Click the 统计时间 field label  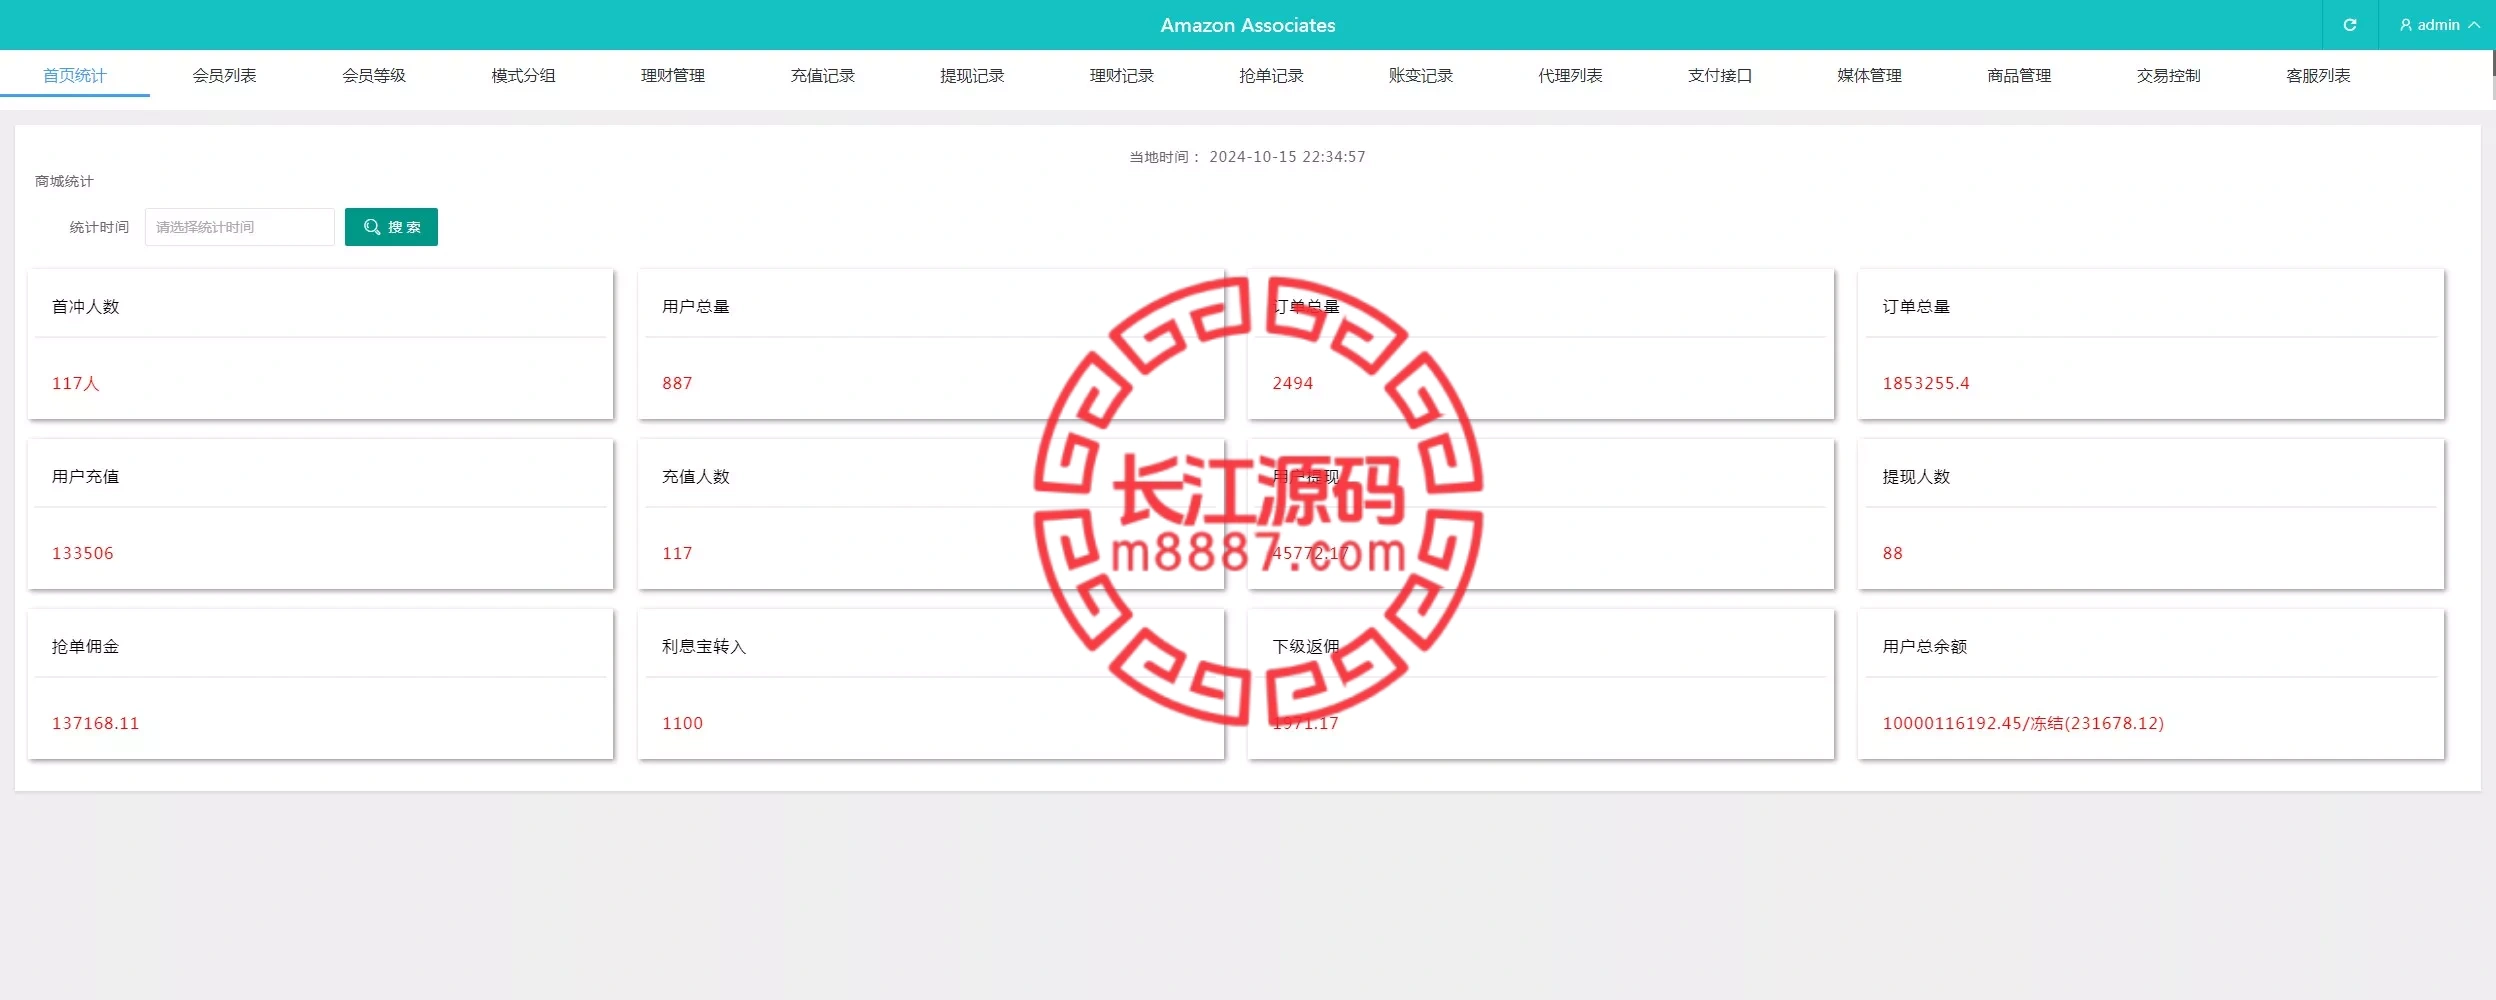tap(99, 227)
